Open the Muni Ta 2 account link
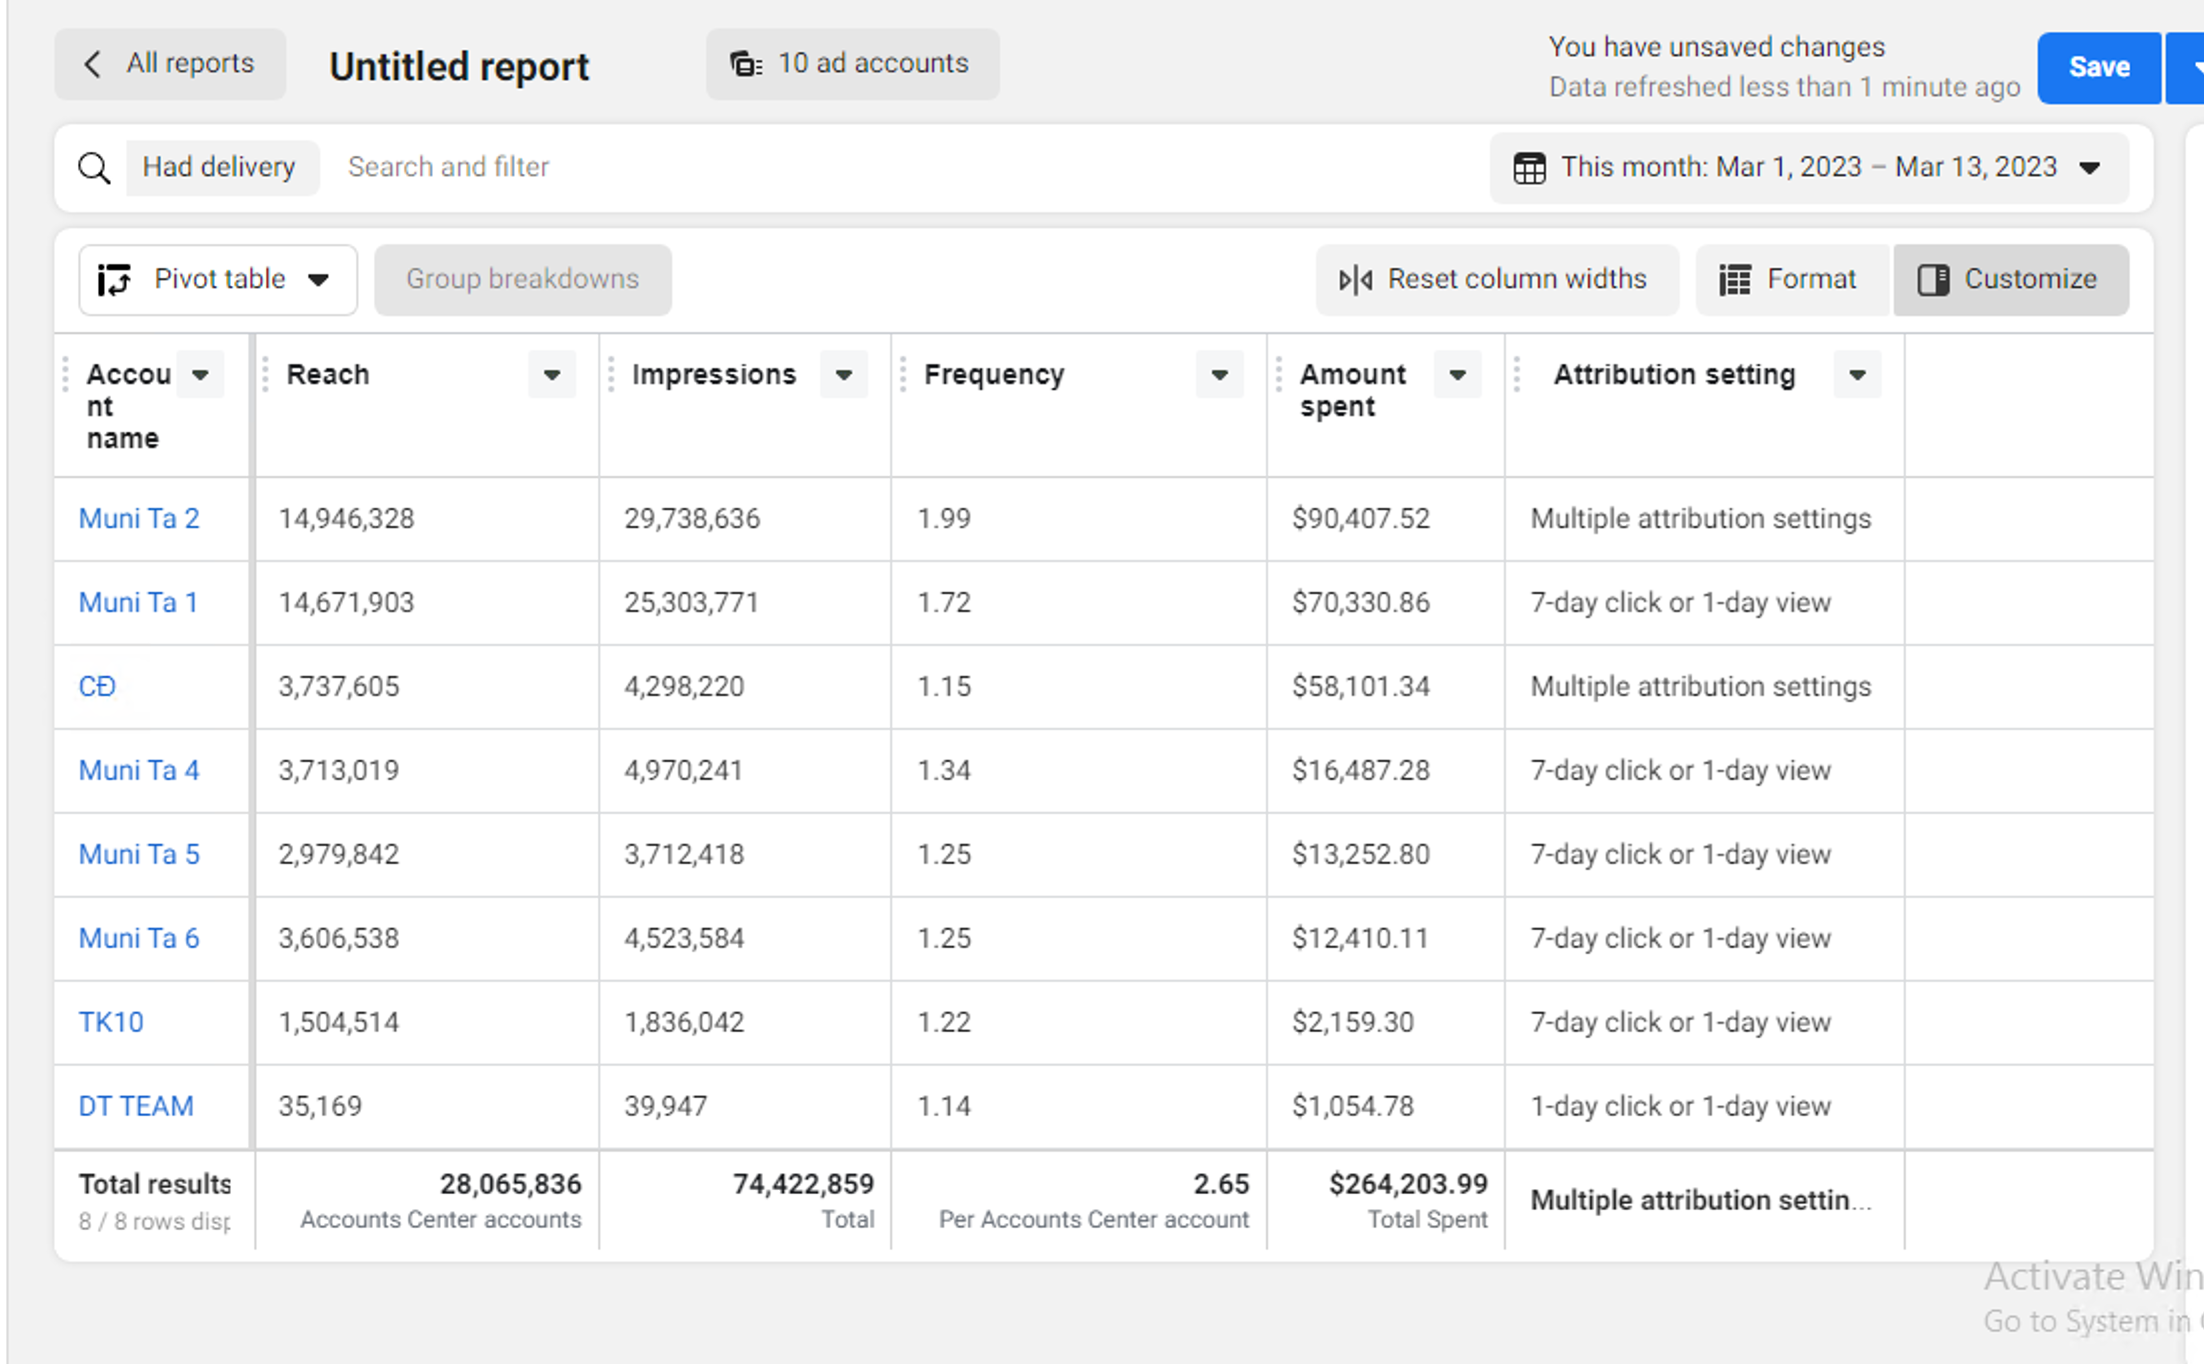The height and width of the screenshot is (1364, 2204). [139, 519]
